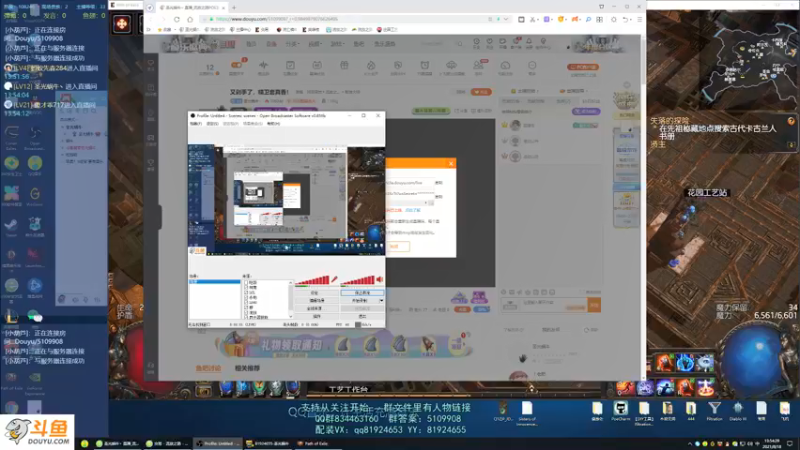Click the orange send button in chat box
800x450 pixels.
tap(594, 305)
